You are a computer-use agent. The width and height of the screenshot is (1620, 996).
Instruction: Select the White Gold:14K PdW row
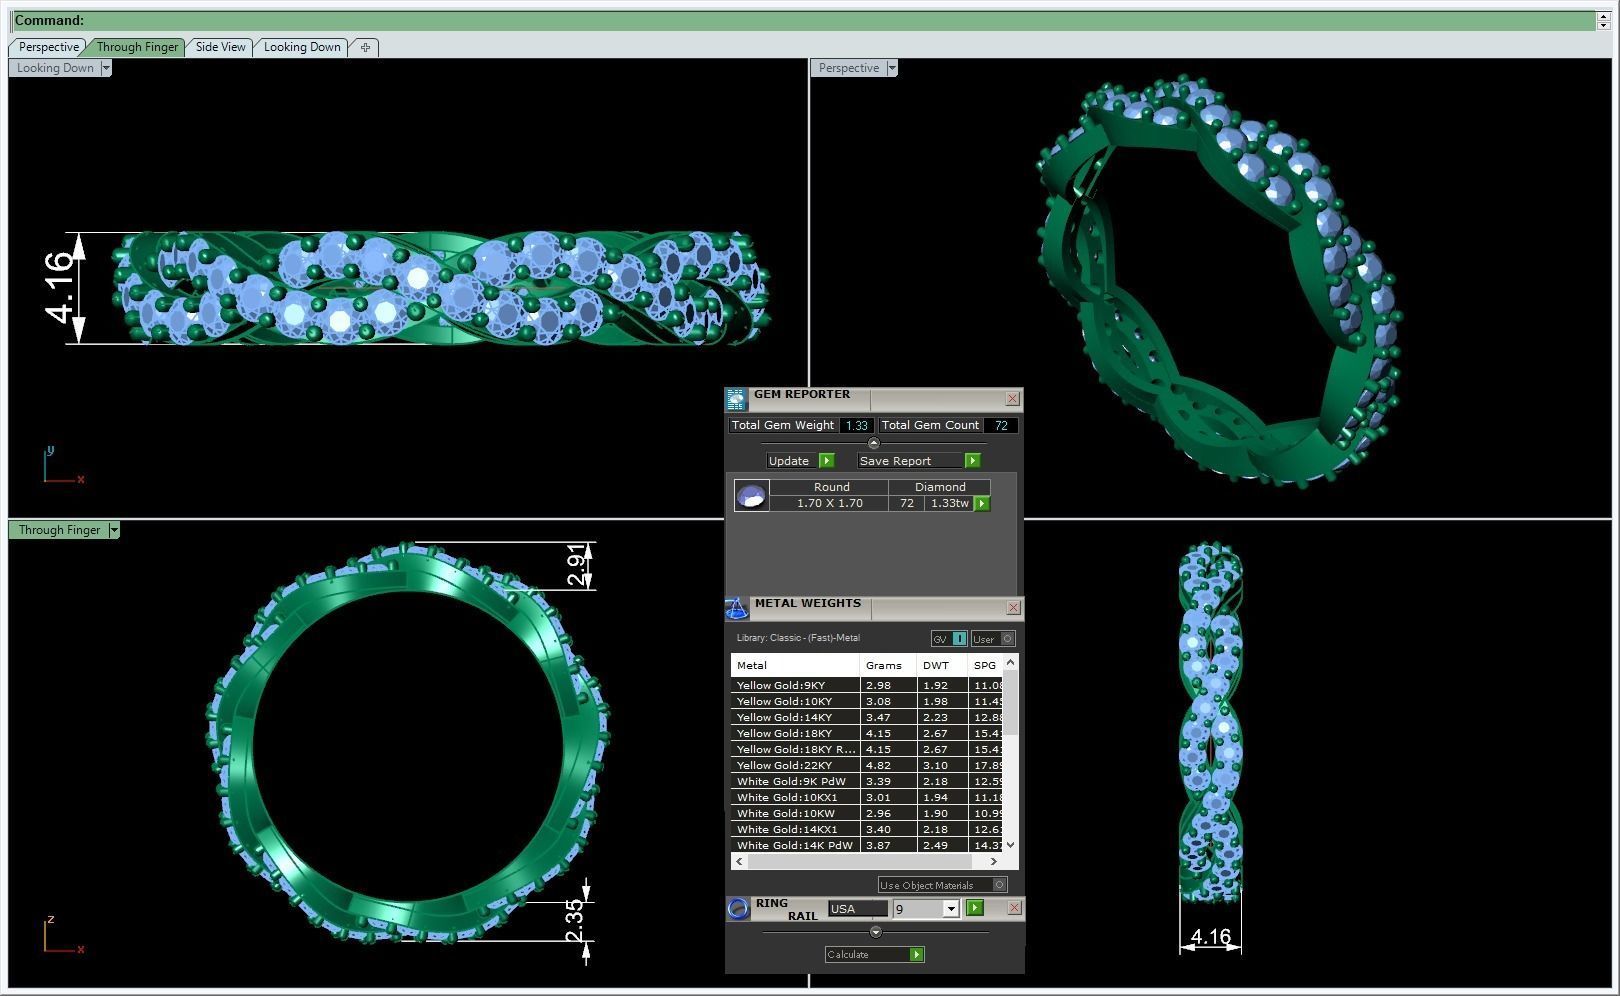(867, 845)
